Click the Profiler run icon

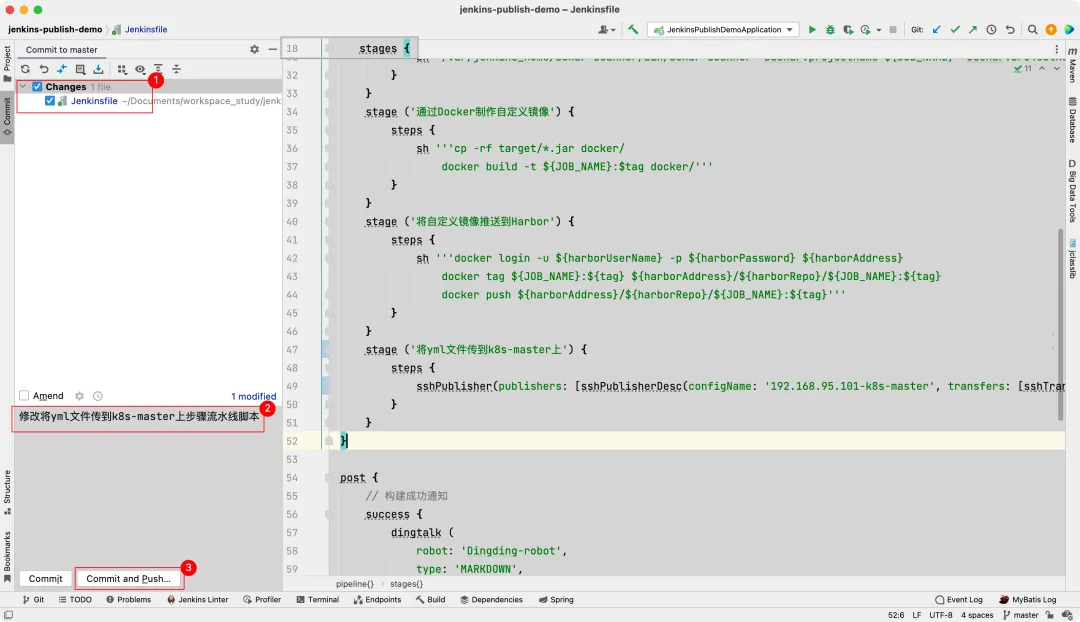(866, 30)
